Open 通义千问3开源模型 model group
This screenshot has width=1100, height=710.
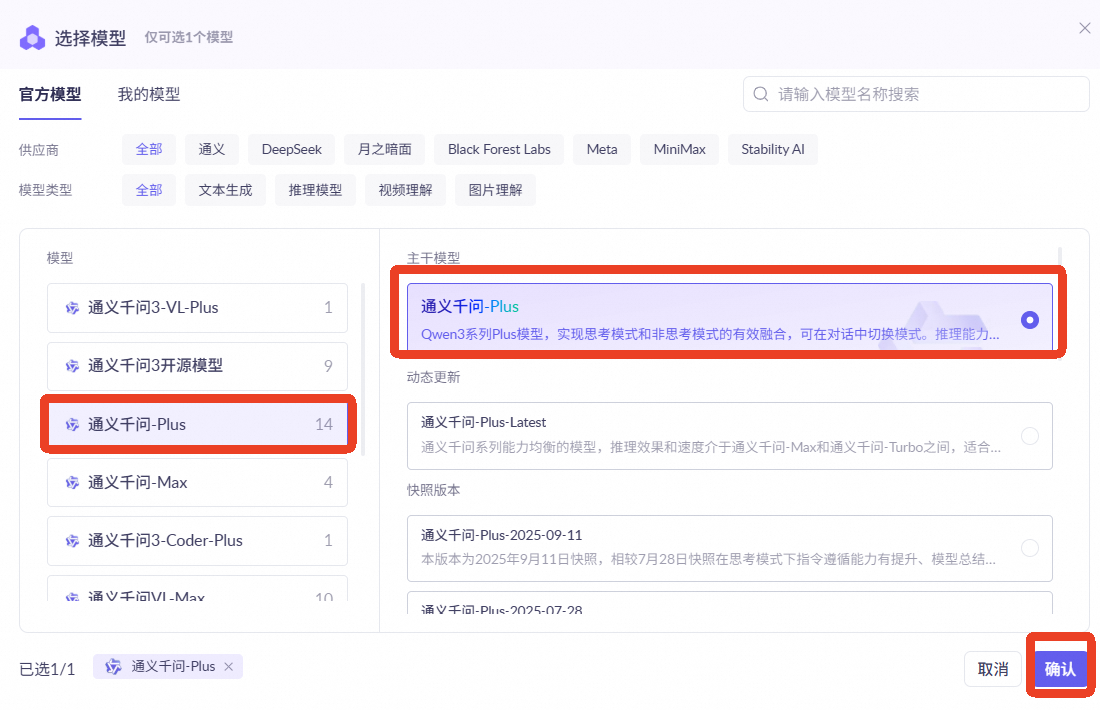point(197,366)
